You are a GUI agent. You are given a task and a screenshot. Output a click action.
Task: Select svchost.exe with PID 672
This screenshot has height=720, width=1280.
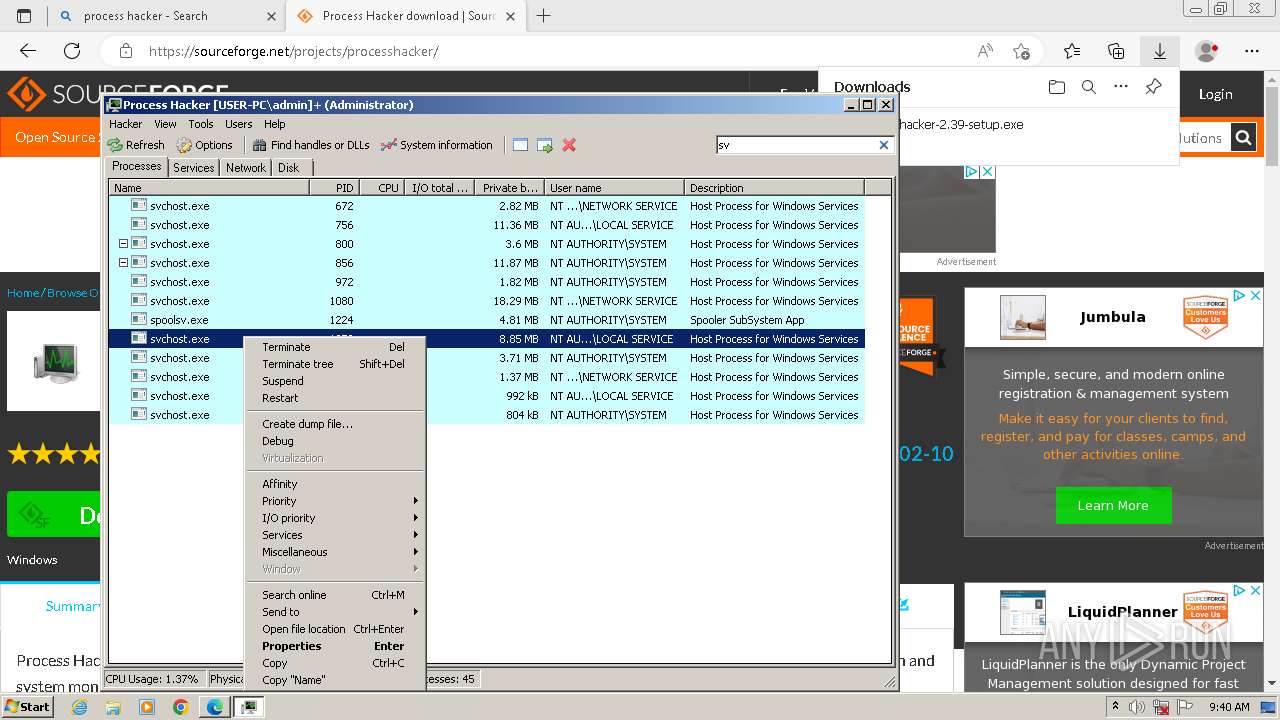click(486, 206)
